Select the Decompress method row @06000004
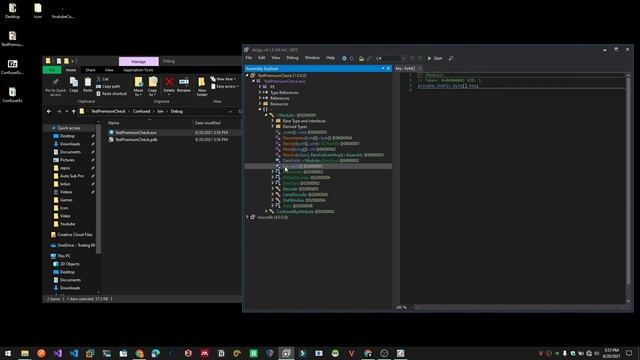 click(317, 138)
